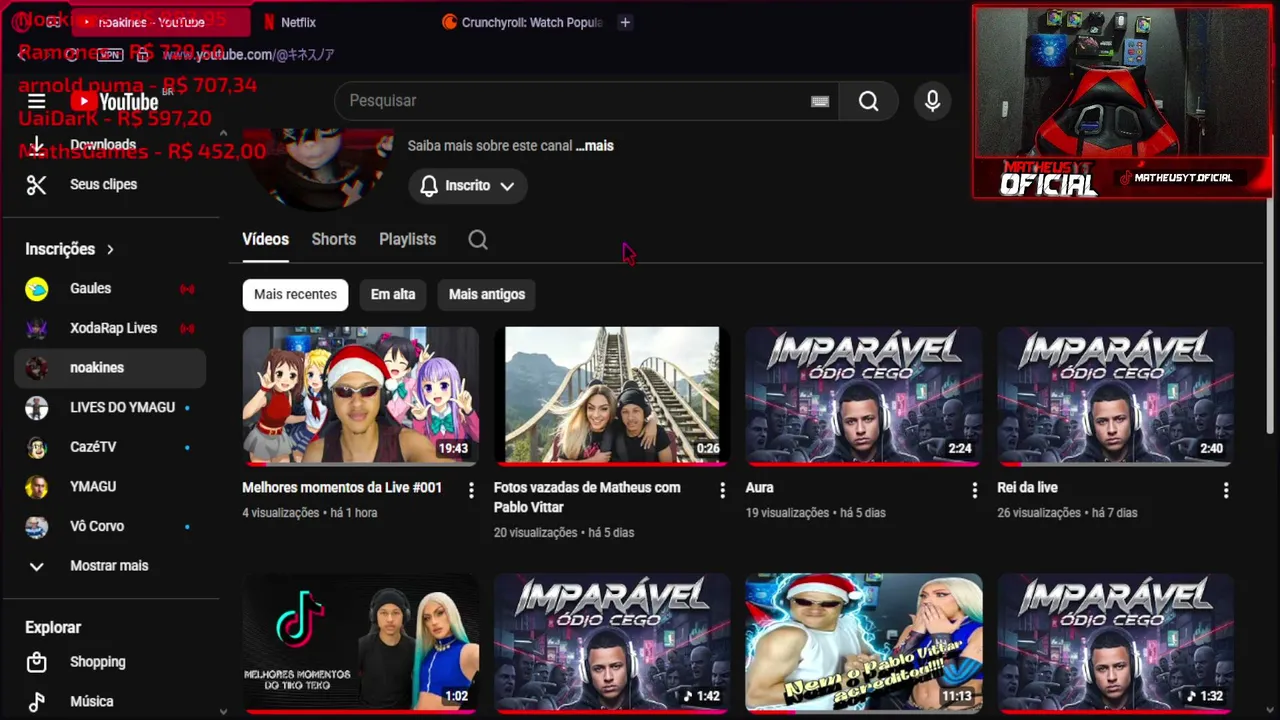Click the main page vertical scrollbar
The width and height of the screenshot is (1280, 720).
(x=1271, y=315)
